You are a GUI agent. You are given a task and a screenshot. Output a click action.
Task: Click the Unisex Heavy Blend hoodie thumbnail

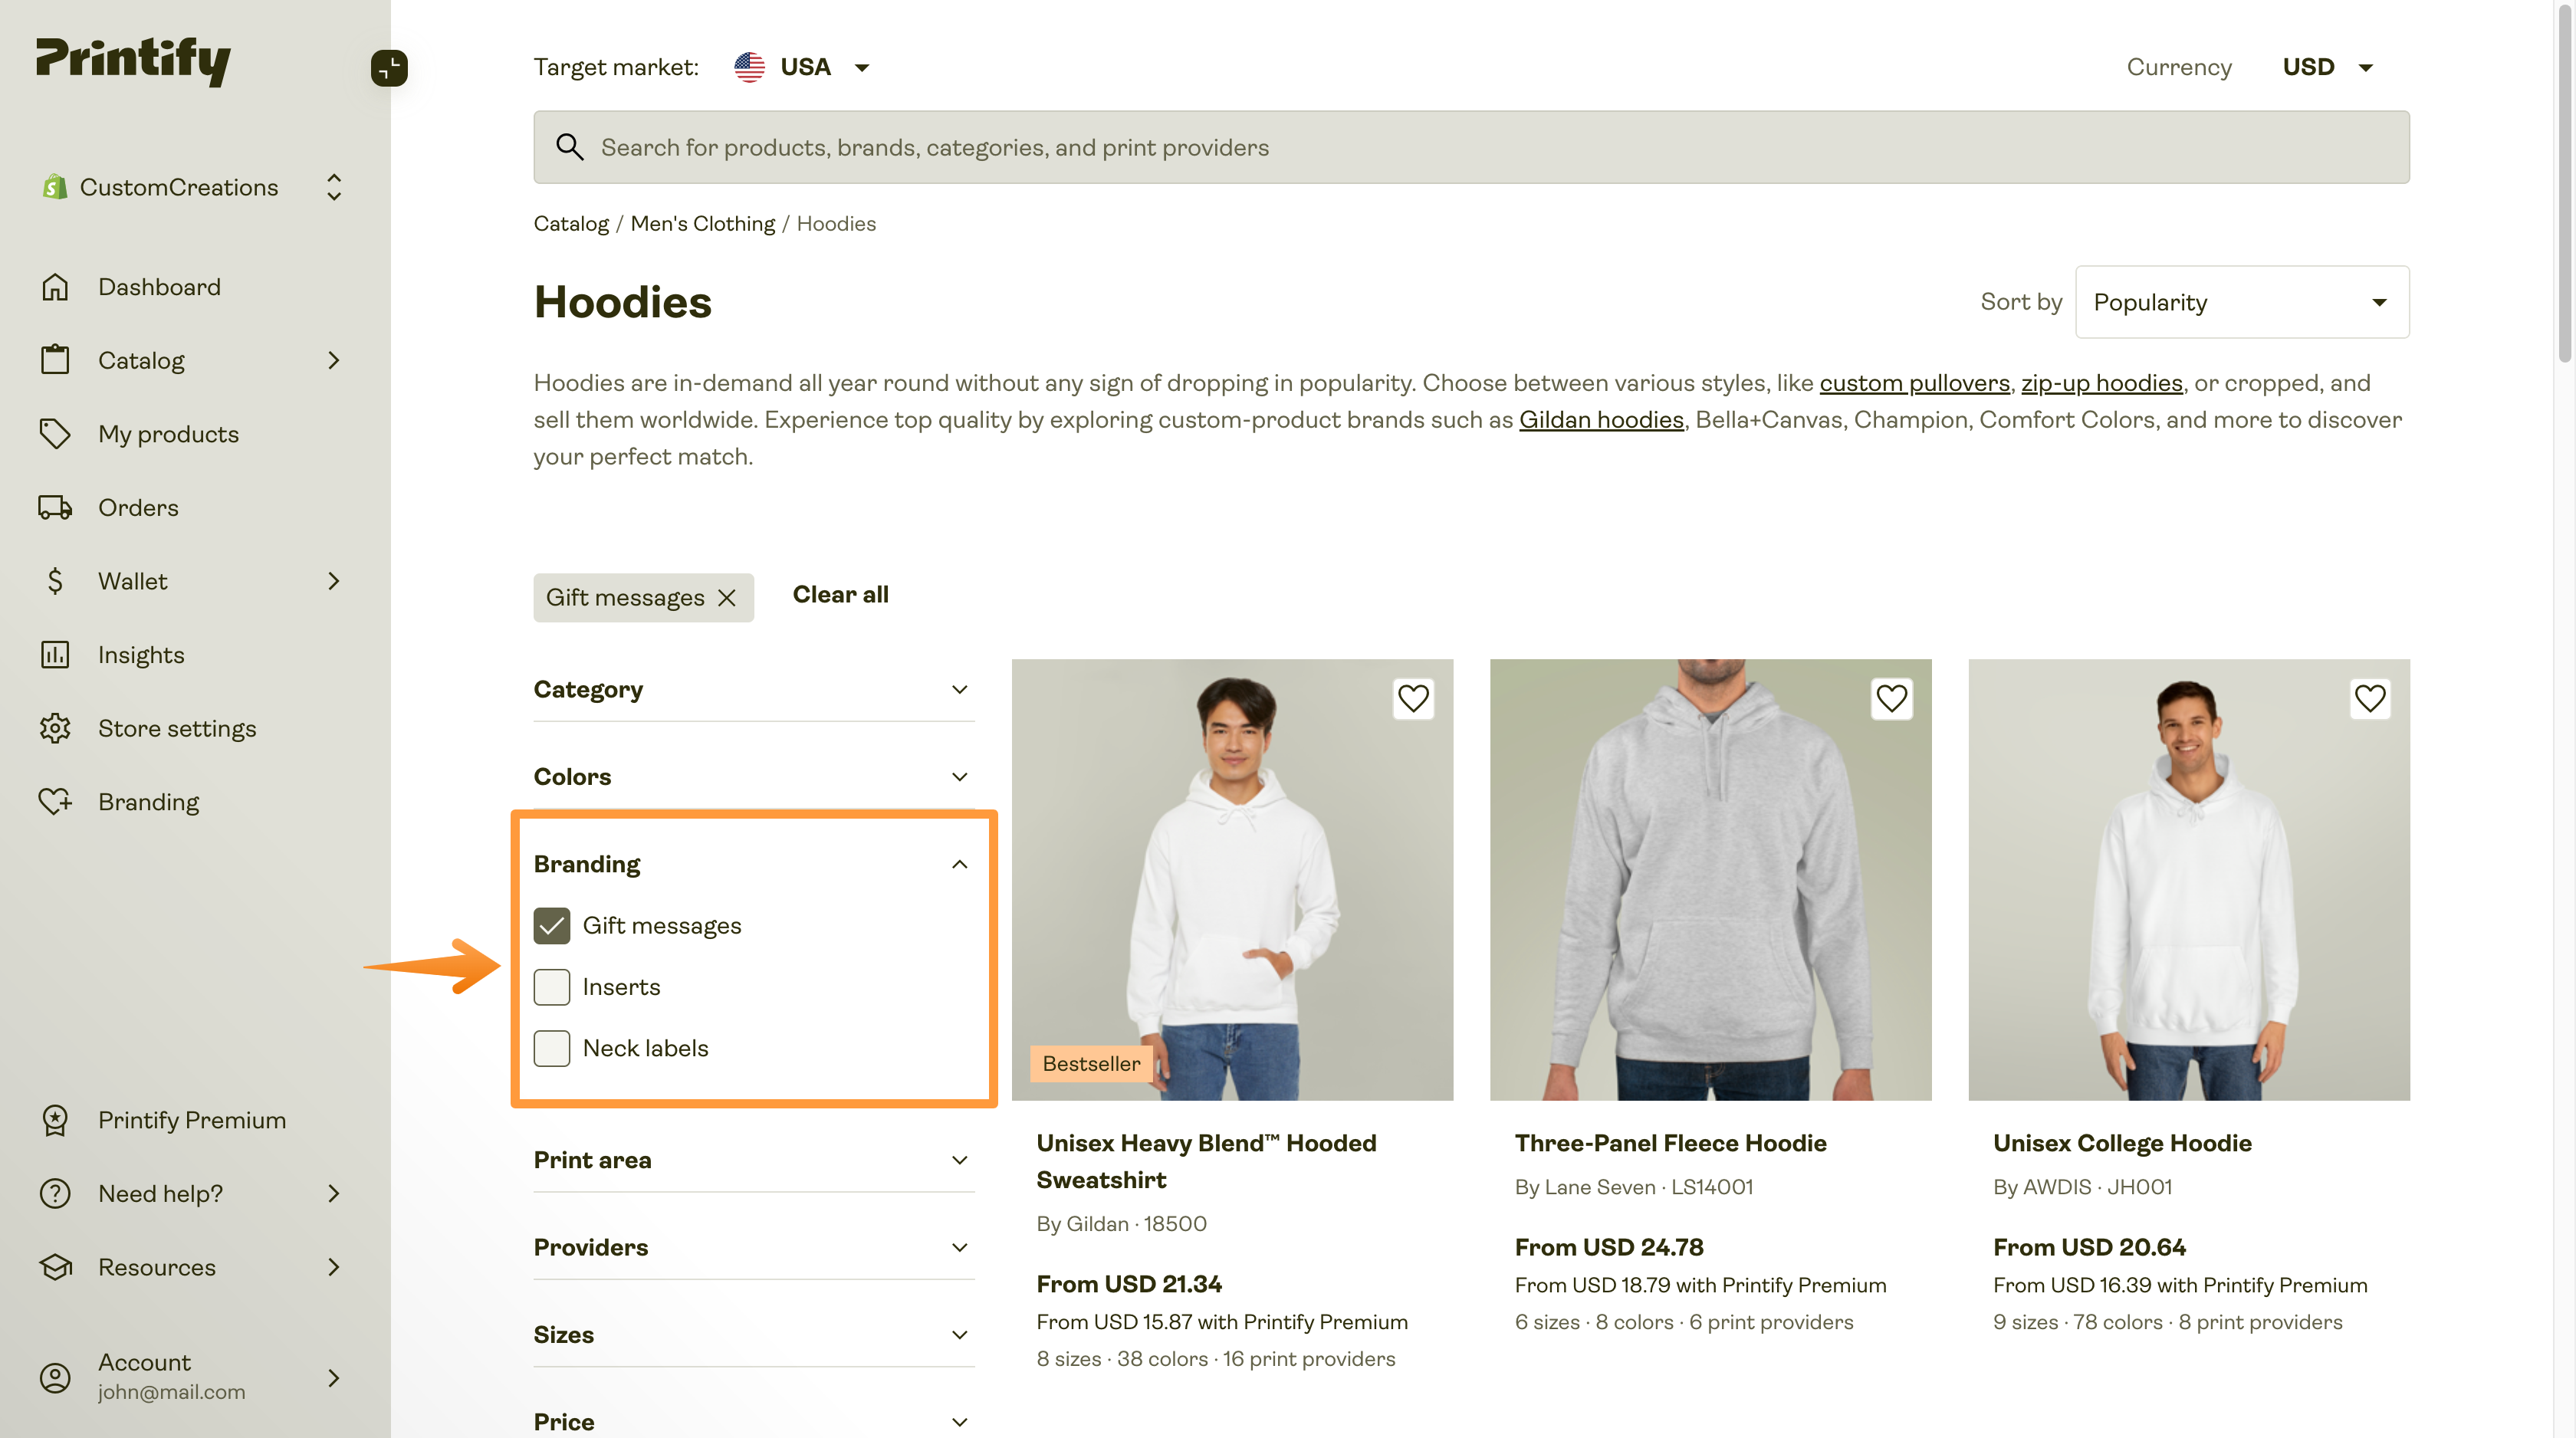pos(1231,879)
